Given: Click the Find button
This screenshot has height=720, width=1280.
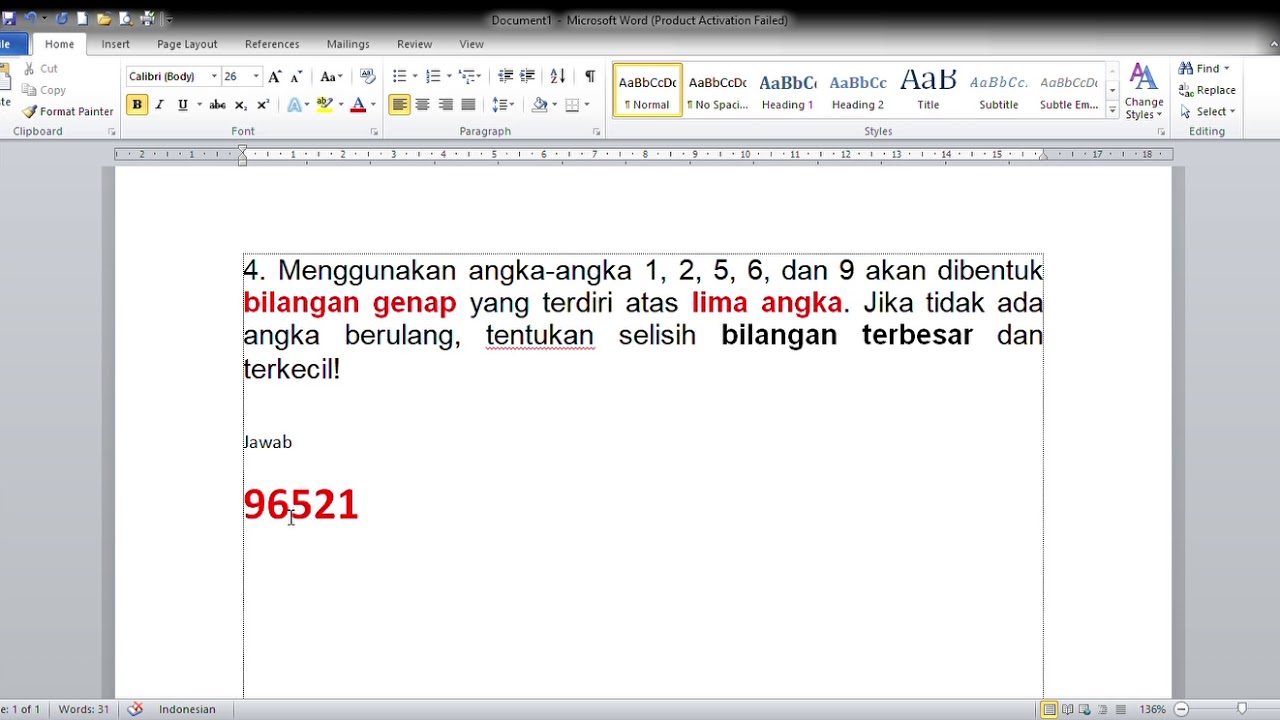Looking at the screenshot, I should pyautogui.click(x=1204, y=68).
